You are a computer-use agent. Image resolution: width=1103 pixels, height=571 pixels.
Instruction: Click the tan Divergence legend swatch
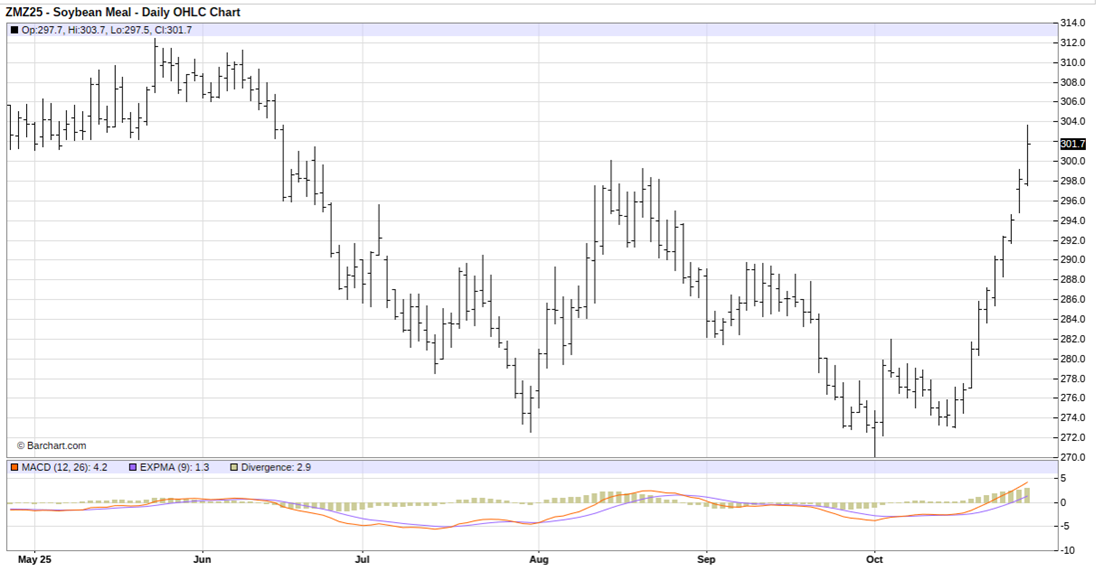(234, 468)
